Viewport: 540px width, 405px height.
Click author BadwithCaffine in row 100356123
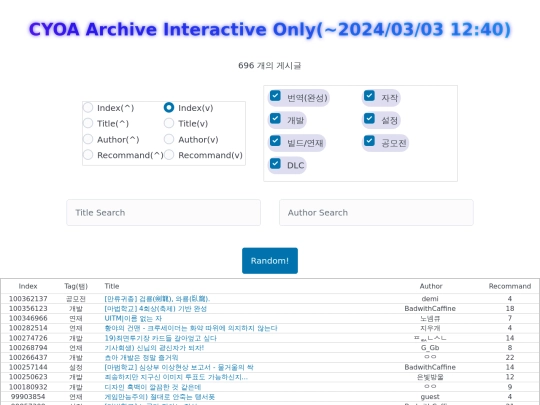(x=430, y=309)
